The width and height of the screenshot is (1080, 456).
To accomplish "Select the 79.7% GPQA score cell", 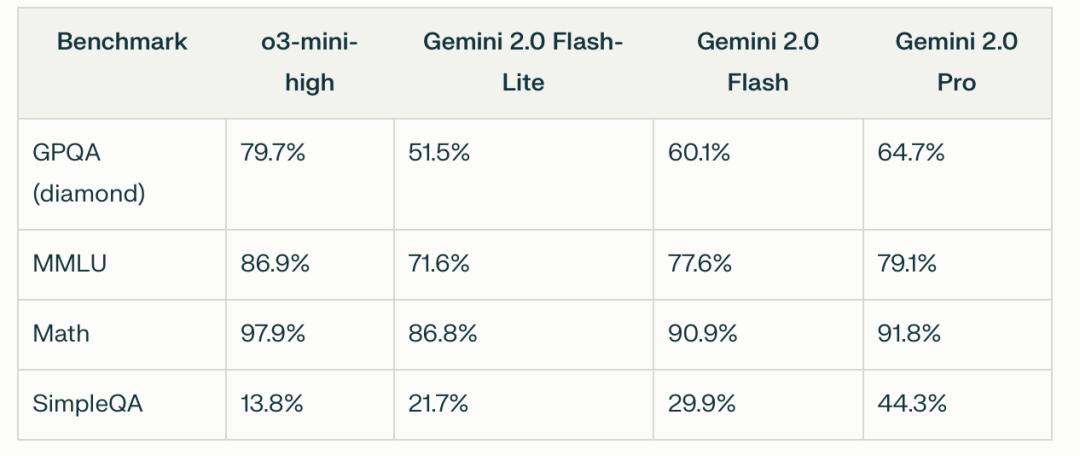I will pos(273,153).
